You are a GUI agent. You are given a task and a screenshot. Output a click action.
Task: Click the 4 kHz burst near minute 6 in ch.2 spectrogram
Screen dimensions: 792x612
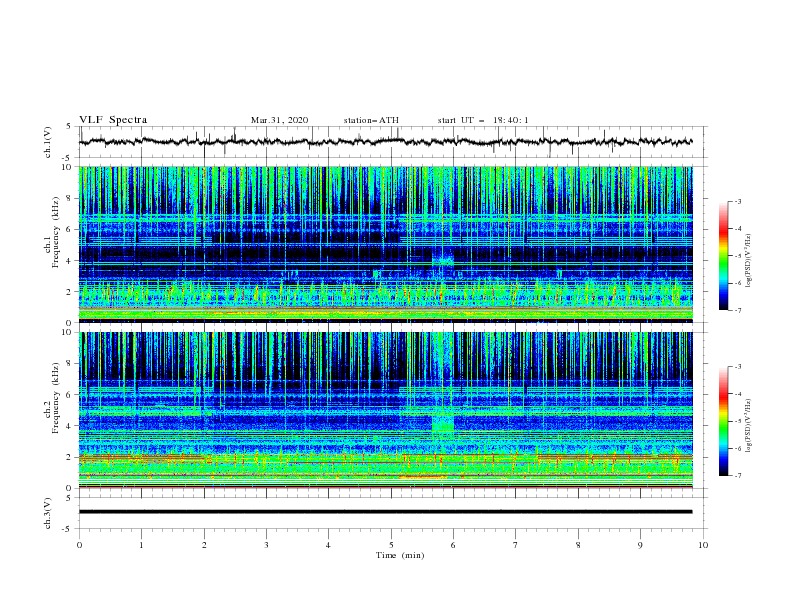coord(443,423)
